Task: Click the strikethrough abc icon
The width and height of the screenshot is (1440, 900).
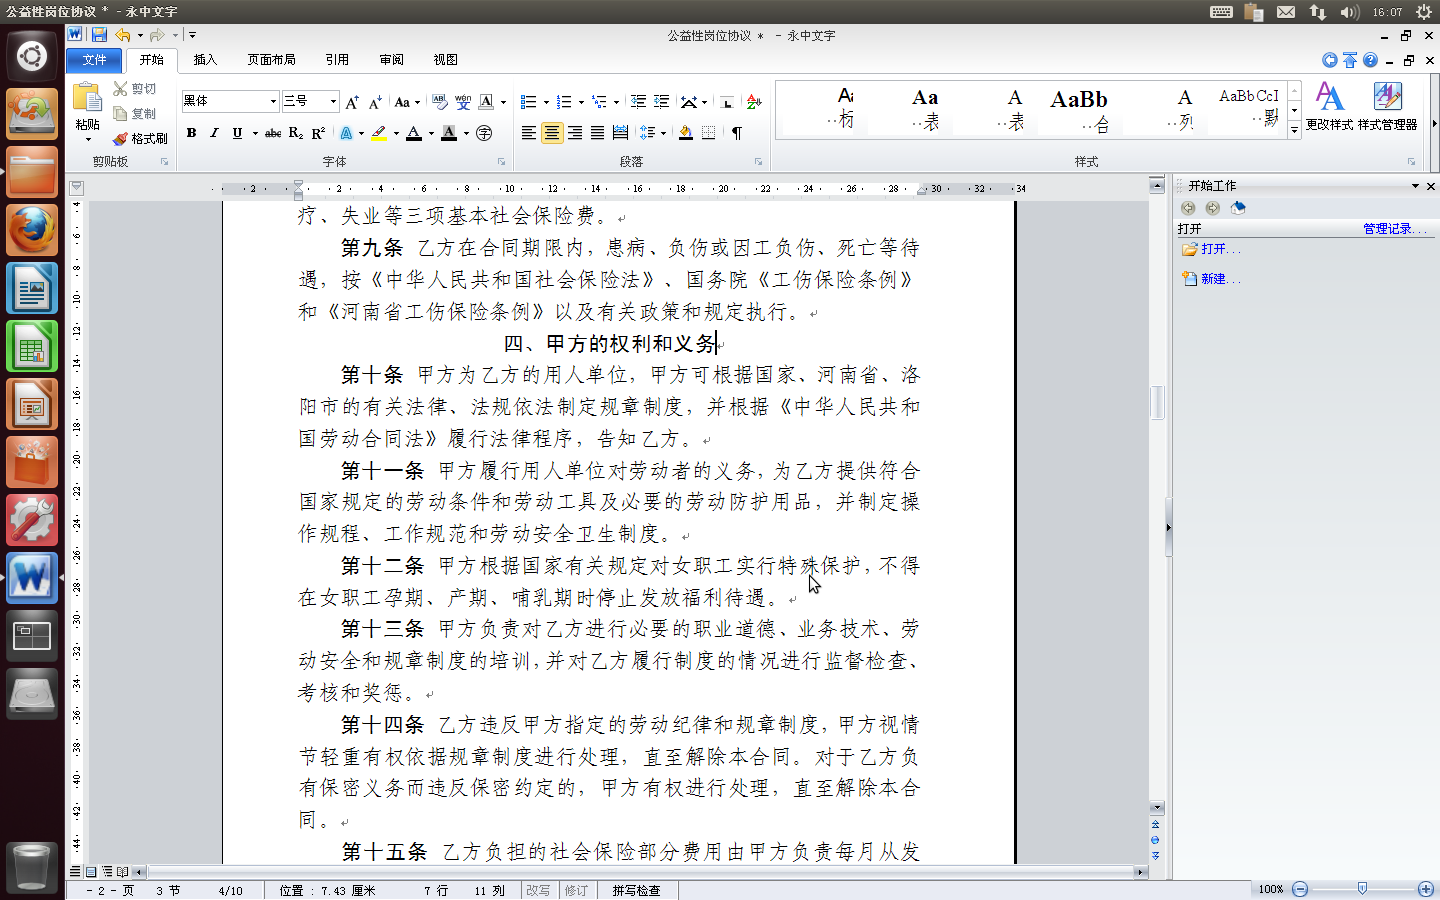Action: pos(273,133)
